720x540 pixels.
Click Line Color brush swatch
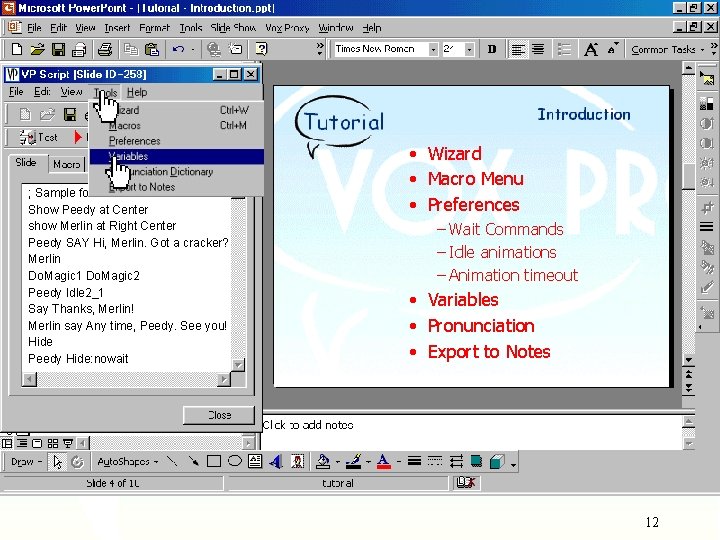pos(354,461)
